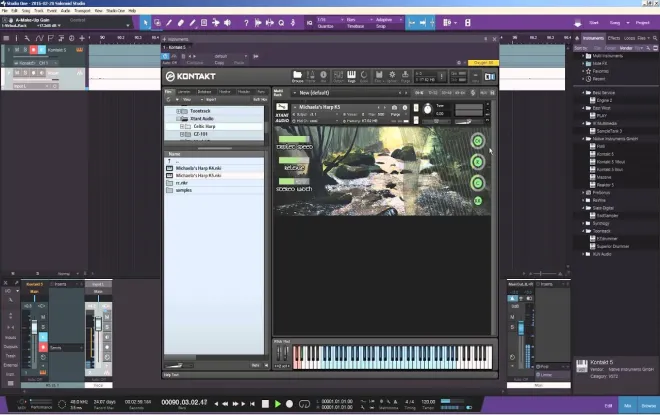Image resolution: width=660 pixels, height=415 pixels.
Task: Select the Arrow tool in the toolbar
Action: (x=146, y=23)
